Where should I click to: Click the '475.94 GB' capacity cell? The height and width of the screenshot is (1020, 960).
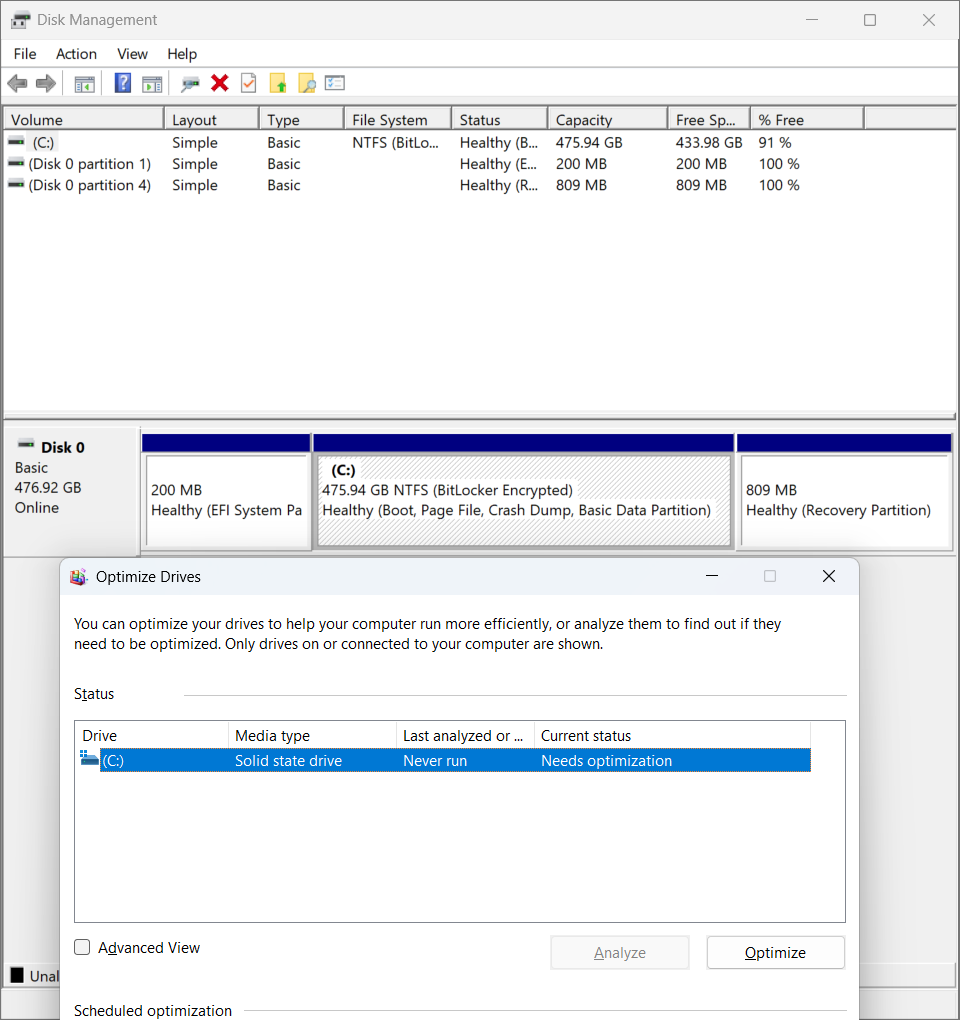tap(589, 142)
